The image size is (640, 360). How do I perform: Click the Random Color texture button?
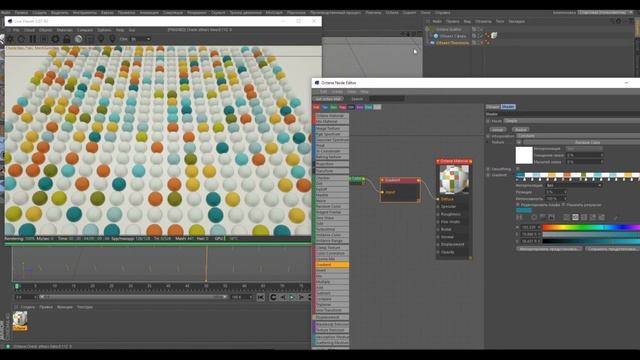pyautogui.click(x=582, y=142)
